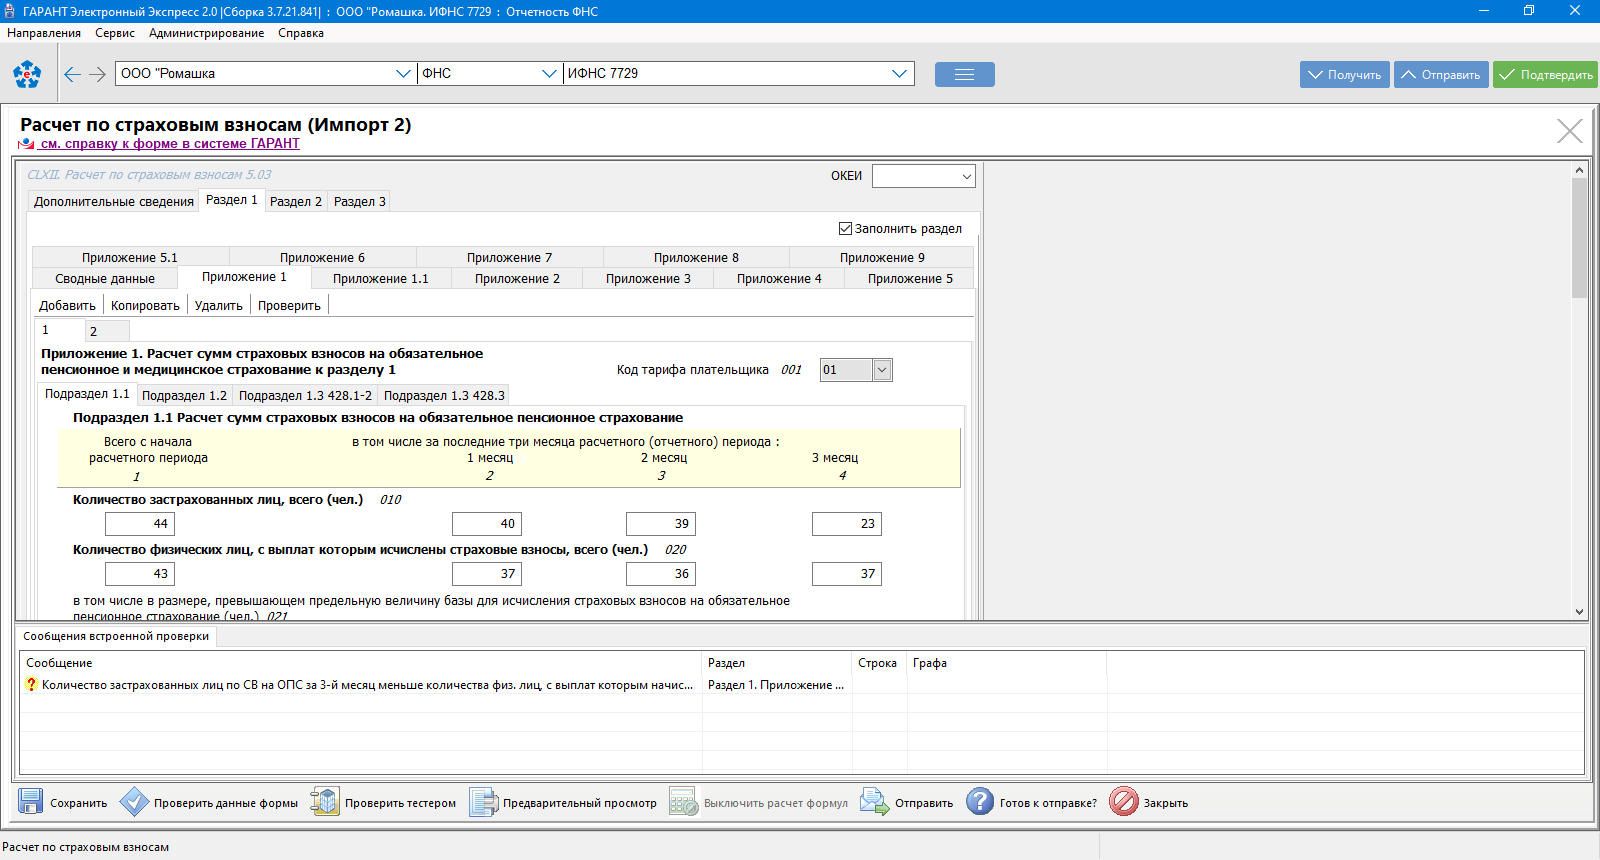
Task: Expand the payer tariff code dropdown
Action: 881,370
